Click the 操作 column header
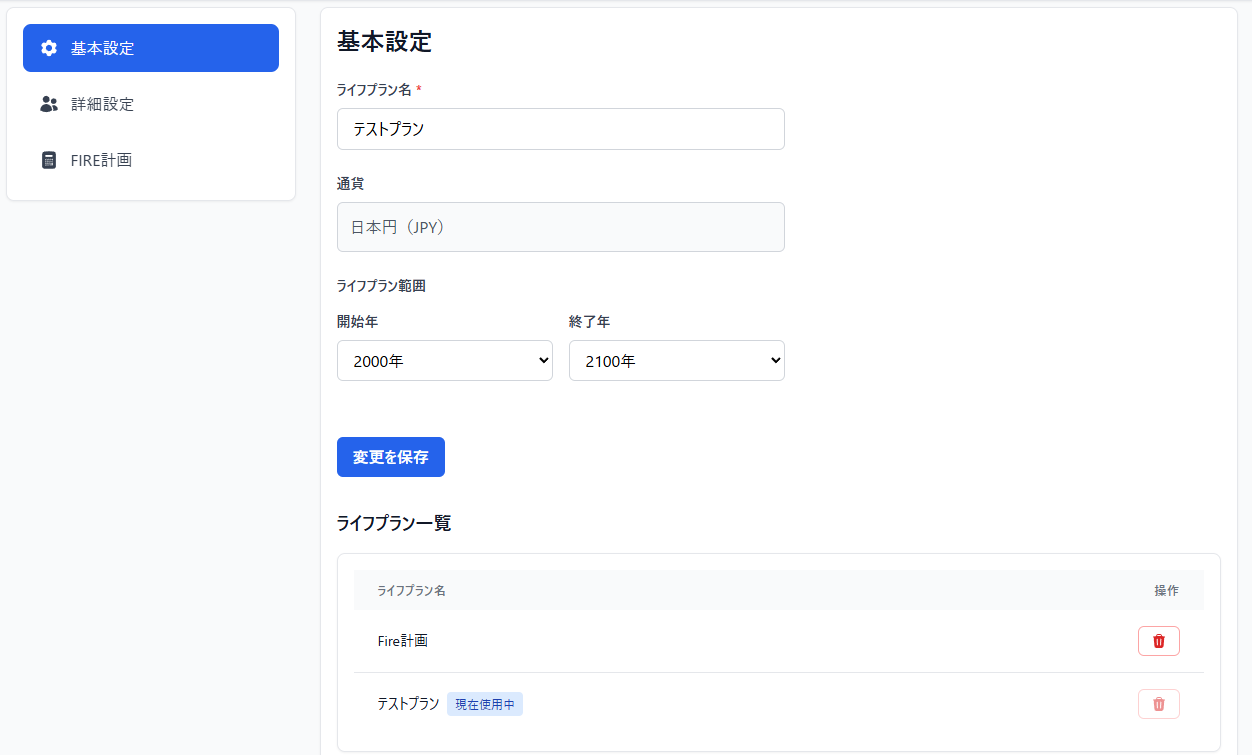This screenshot has width=1252, height=755. click(1167, 590)
